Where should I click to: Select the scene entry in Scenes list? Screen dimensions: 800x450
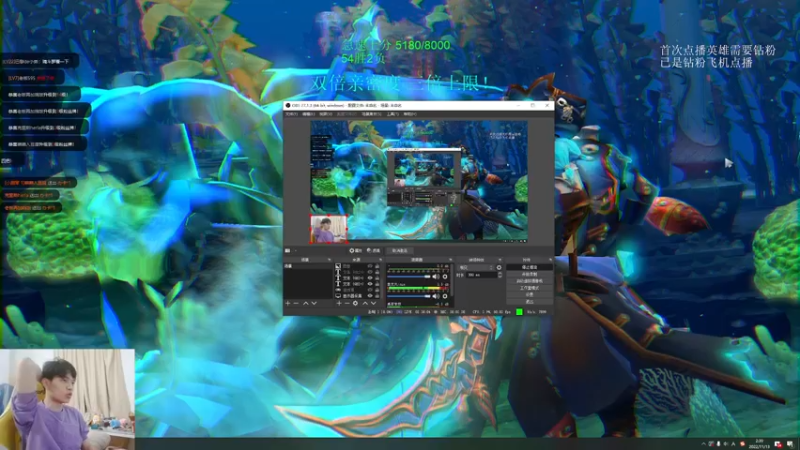[x=308, y=266]
